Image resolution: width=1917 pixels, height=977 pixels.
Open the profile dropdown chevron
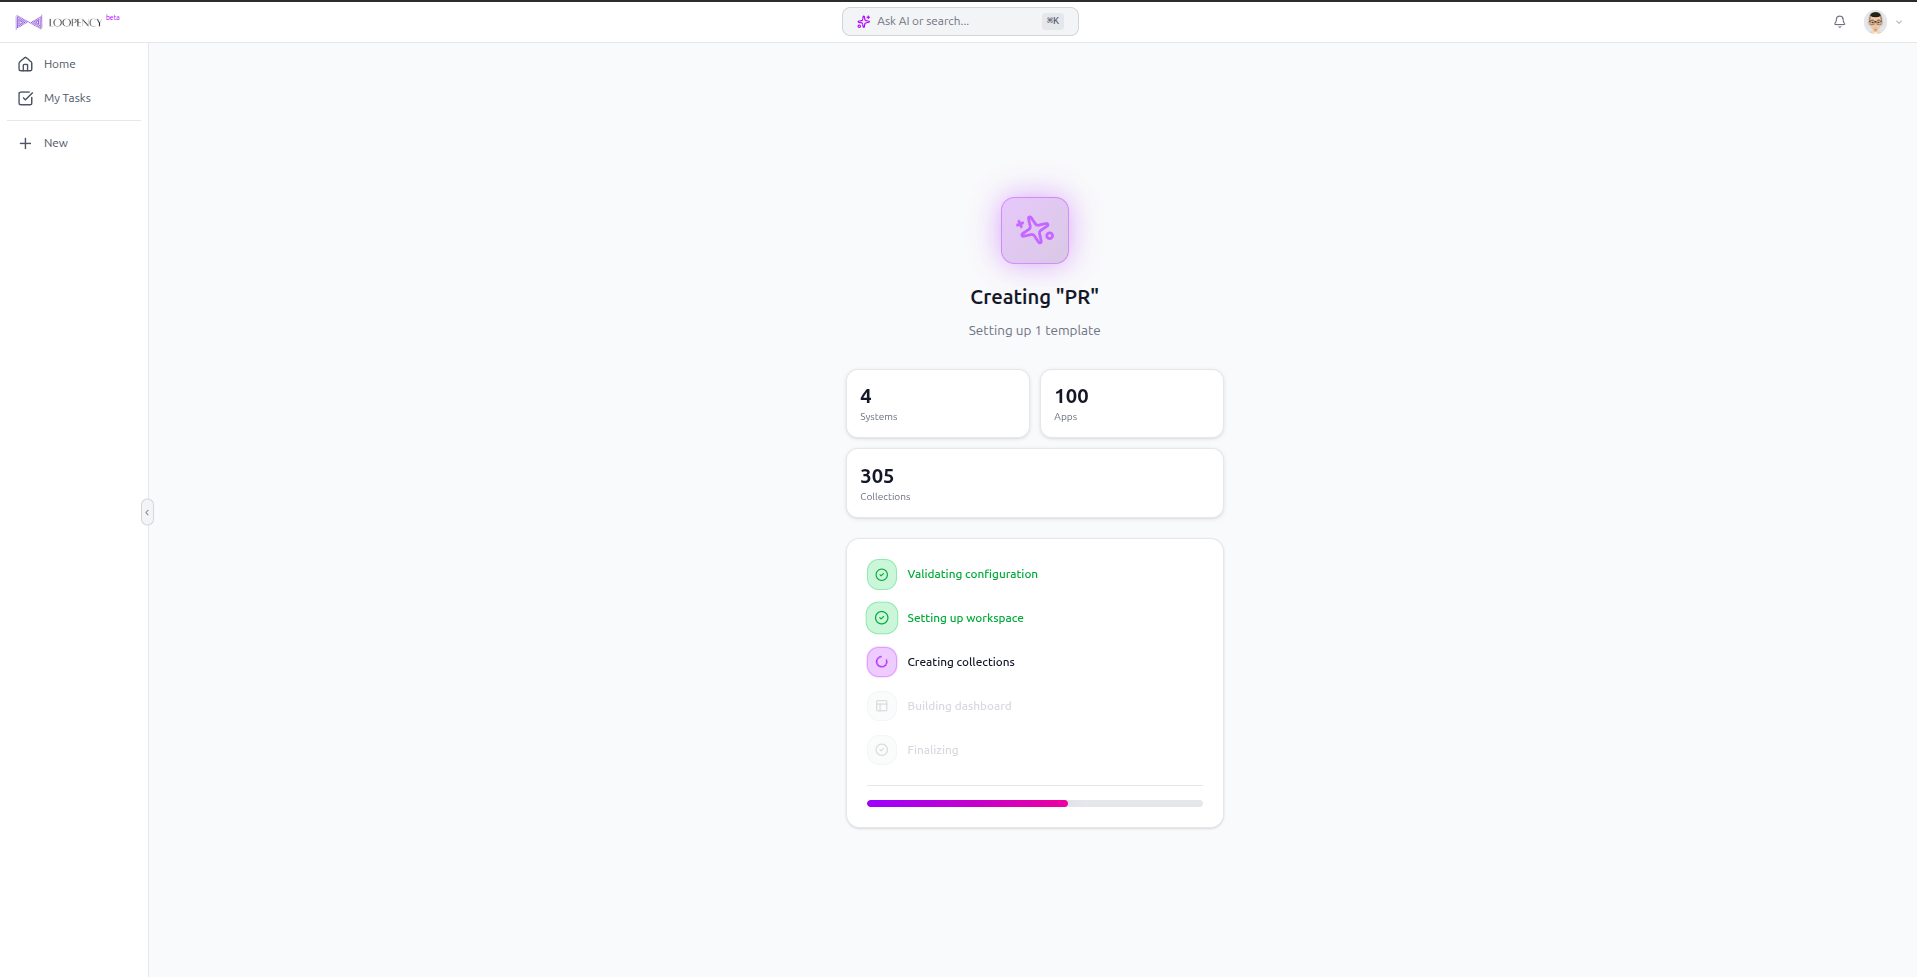(x=1899, y=21)
